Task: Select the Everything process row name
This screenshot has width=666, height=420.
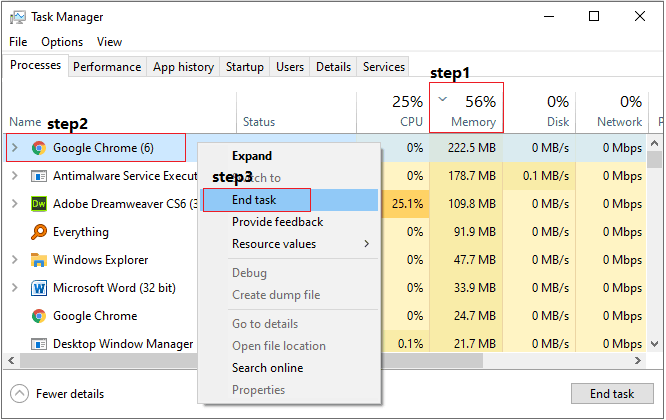Action: click(x=81, y=232)
